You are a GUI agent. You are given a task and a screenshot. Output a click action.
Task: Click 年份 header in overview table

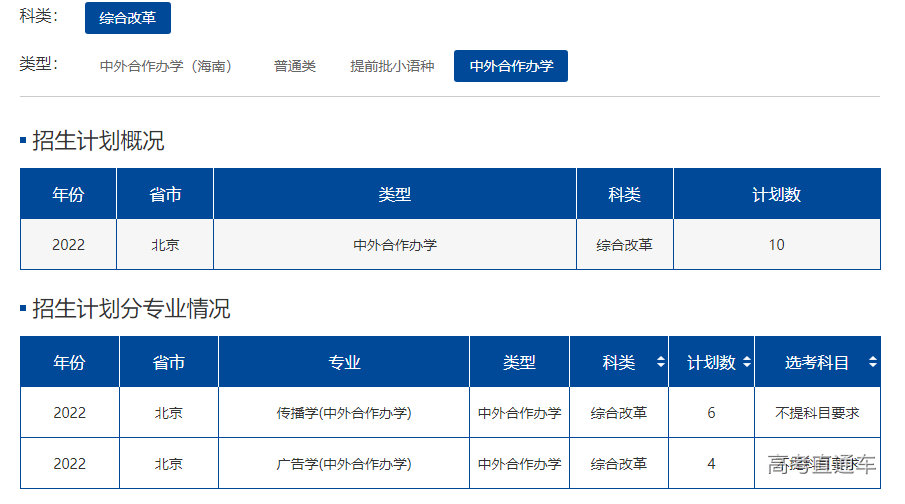(x=68, y=194)
